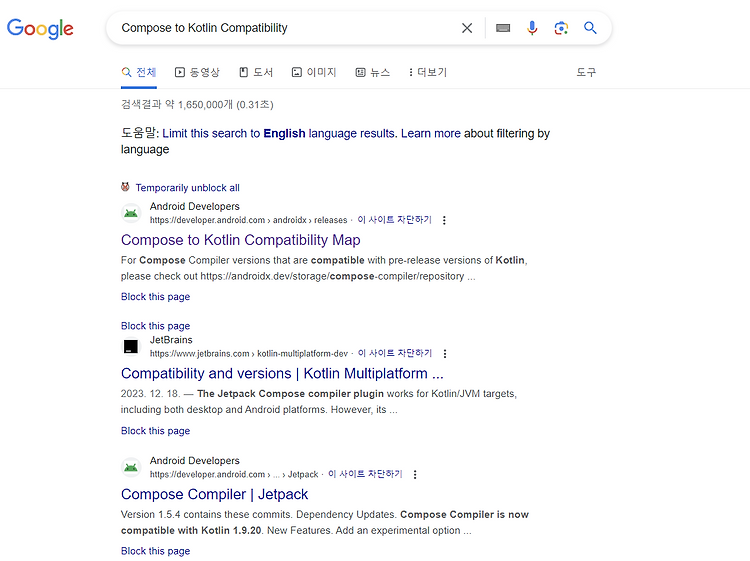Image resolution: width=750 pixels, height=561 pixels.
Task: Click Block this page under JetBrains snippet
Action: tap(155, 431)
